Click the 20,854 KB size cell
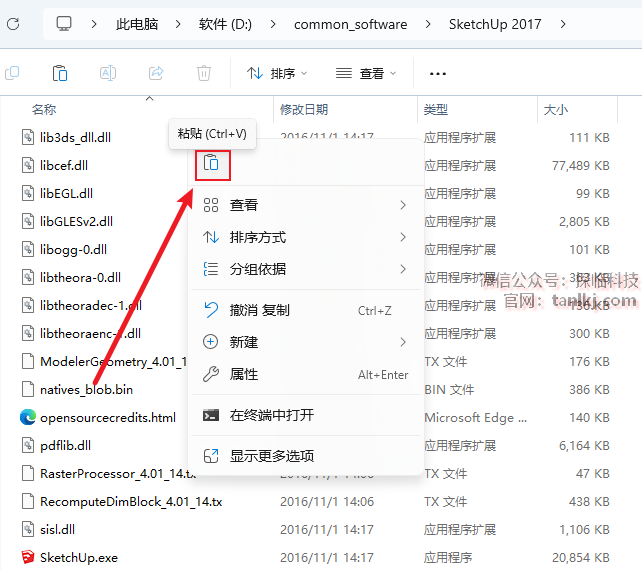This screenshot has height=573, width=642. coord(581,557)
